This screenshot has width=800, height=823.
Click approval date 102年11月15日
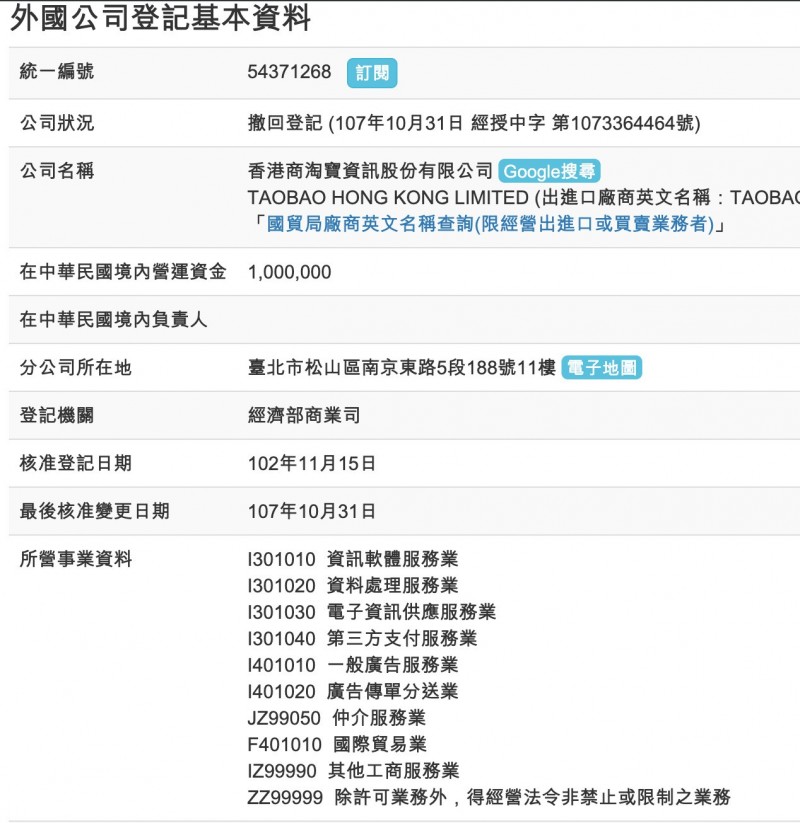(312, 463)
